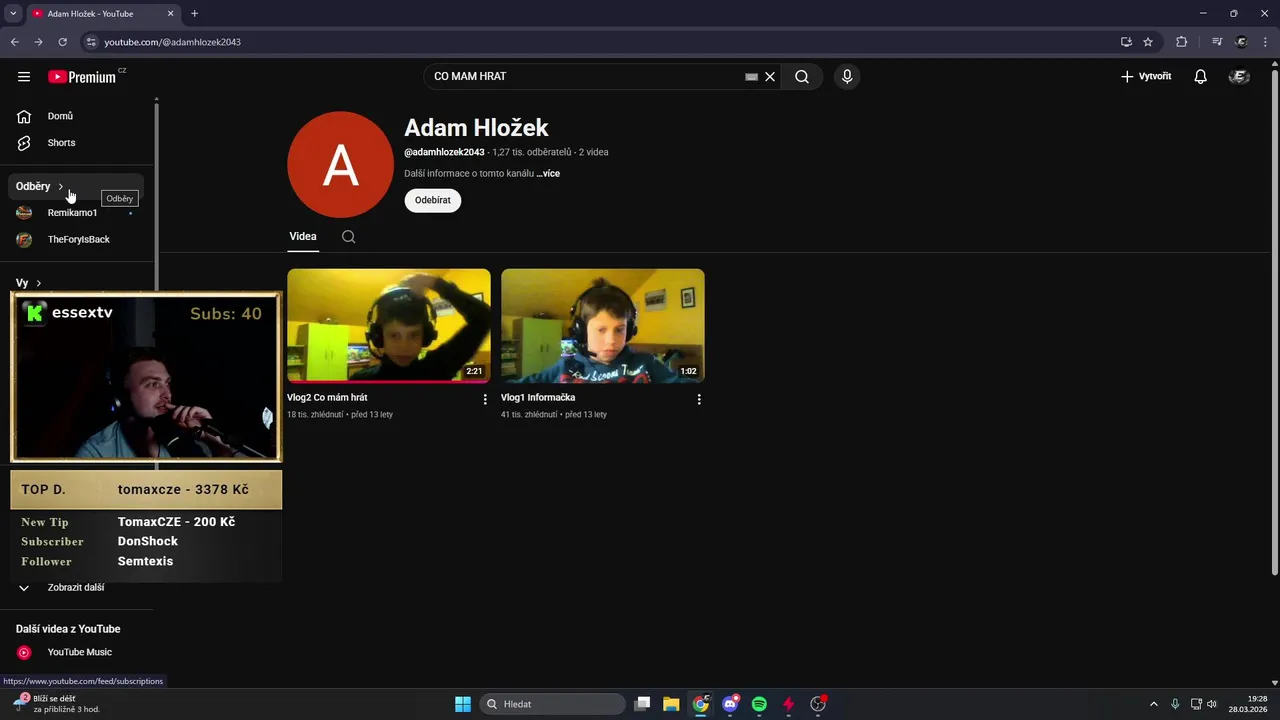1280x720 pixels.
Task: Click the Vlog2 Co mám hrát title
Action: click(327, 398)
